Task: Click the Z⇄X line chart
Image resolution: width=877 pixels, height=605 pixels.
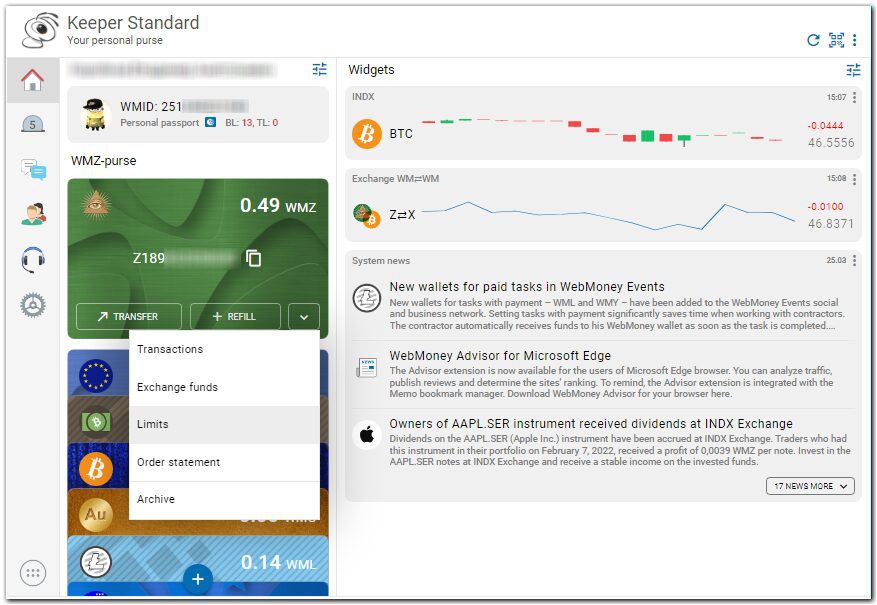Action: (x=608, y=216)
